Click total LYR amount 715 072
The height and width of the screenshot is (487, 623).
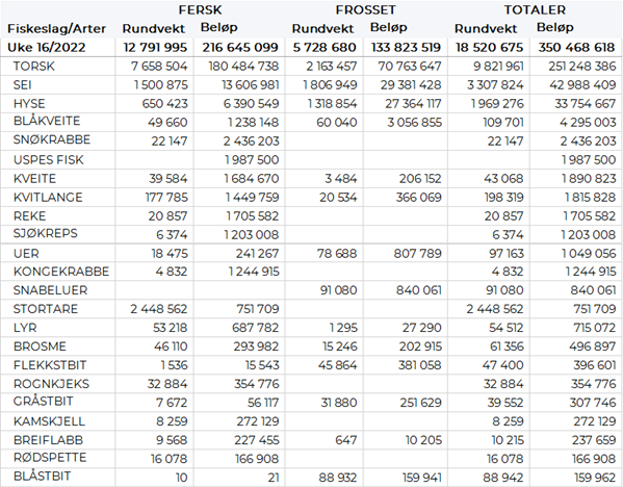(x=588, y=328)
